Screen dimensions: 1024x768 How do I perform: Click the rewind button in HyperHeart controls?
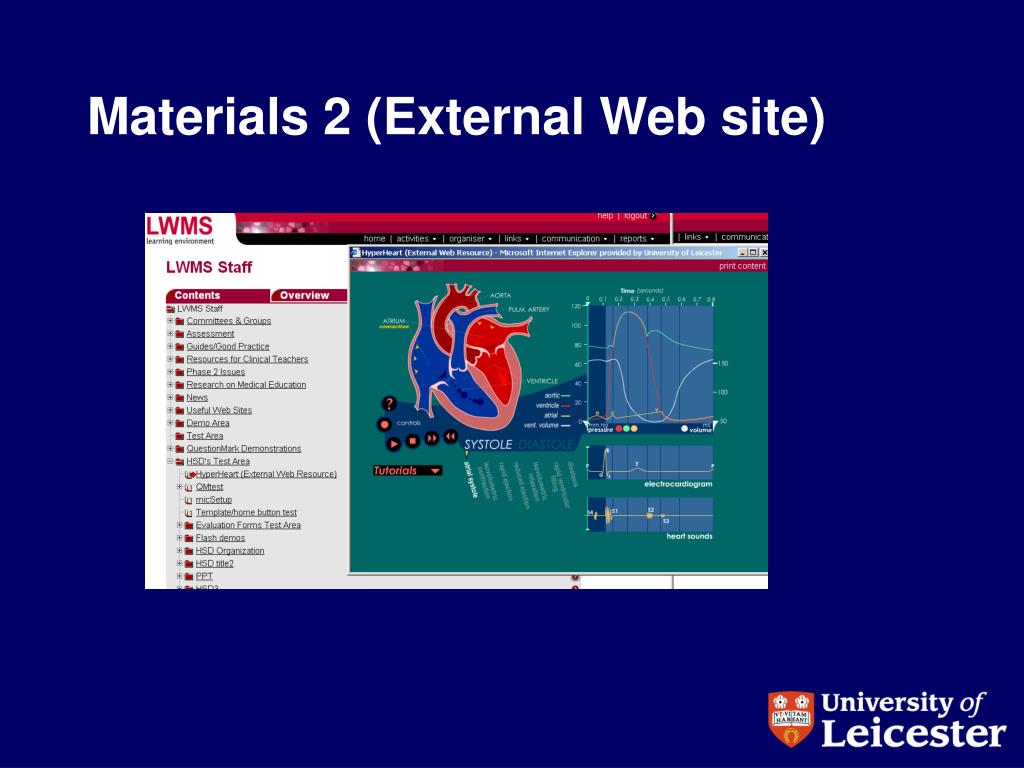pyautogui.click(x=451, y=436)
